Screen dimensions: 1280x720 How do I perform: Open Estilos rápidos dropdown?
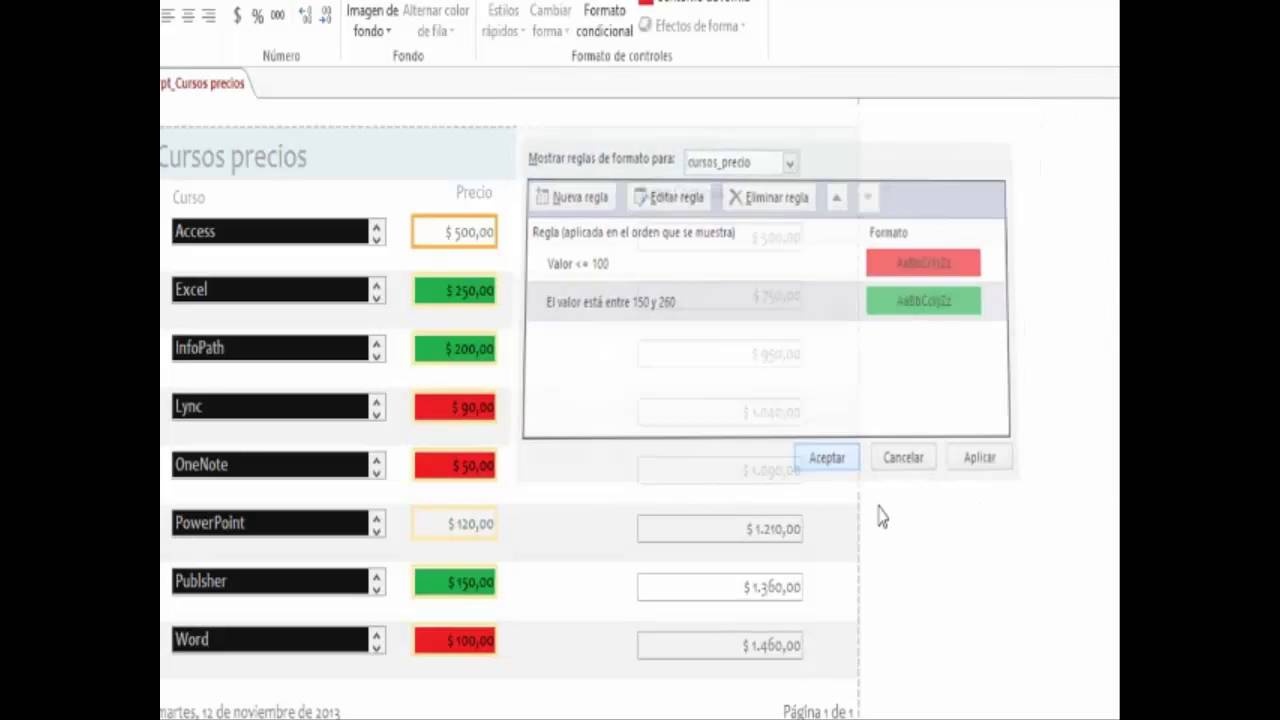(x=503, y=21)
